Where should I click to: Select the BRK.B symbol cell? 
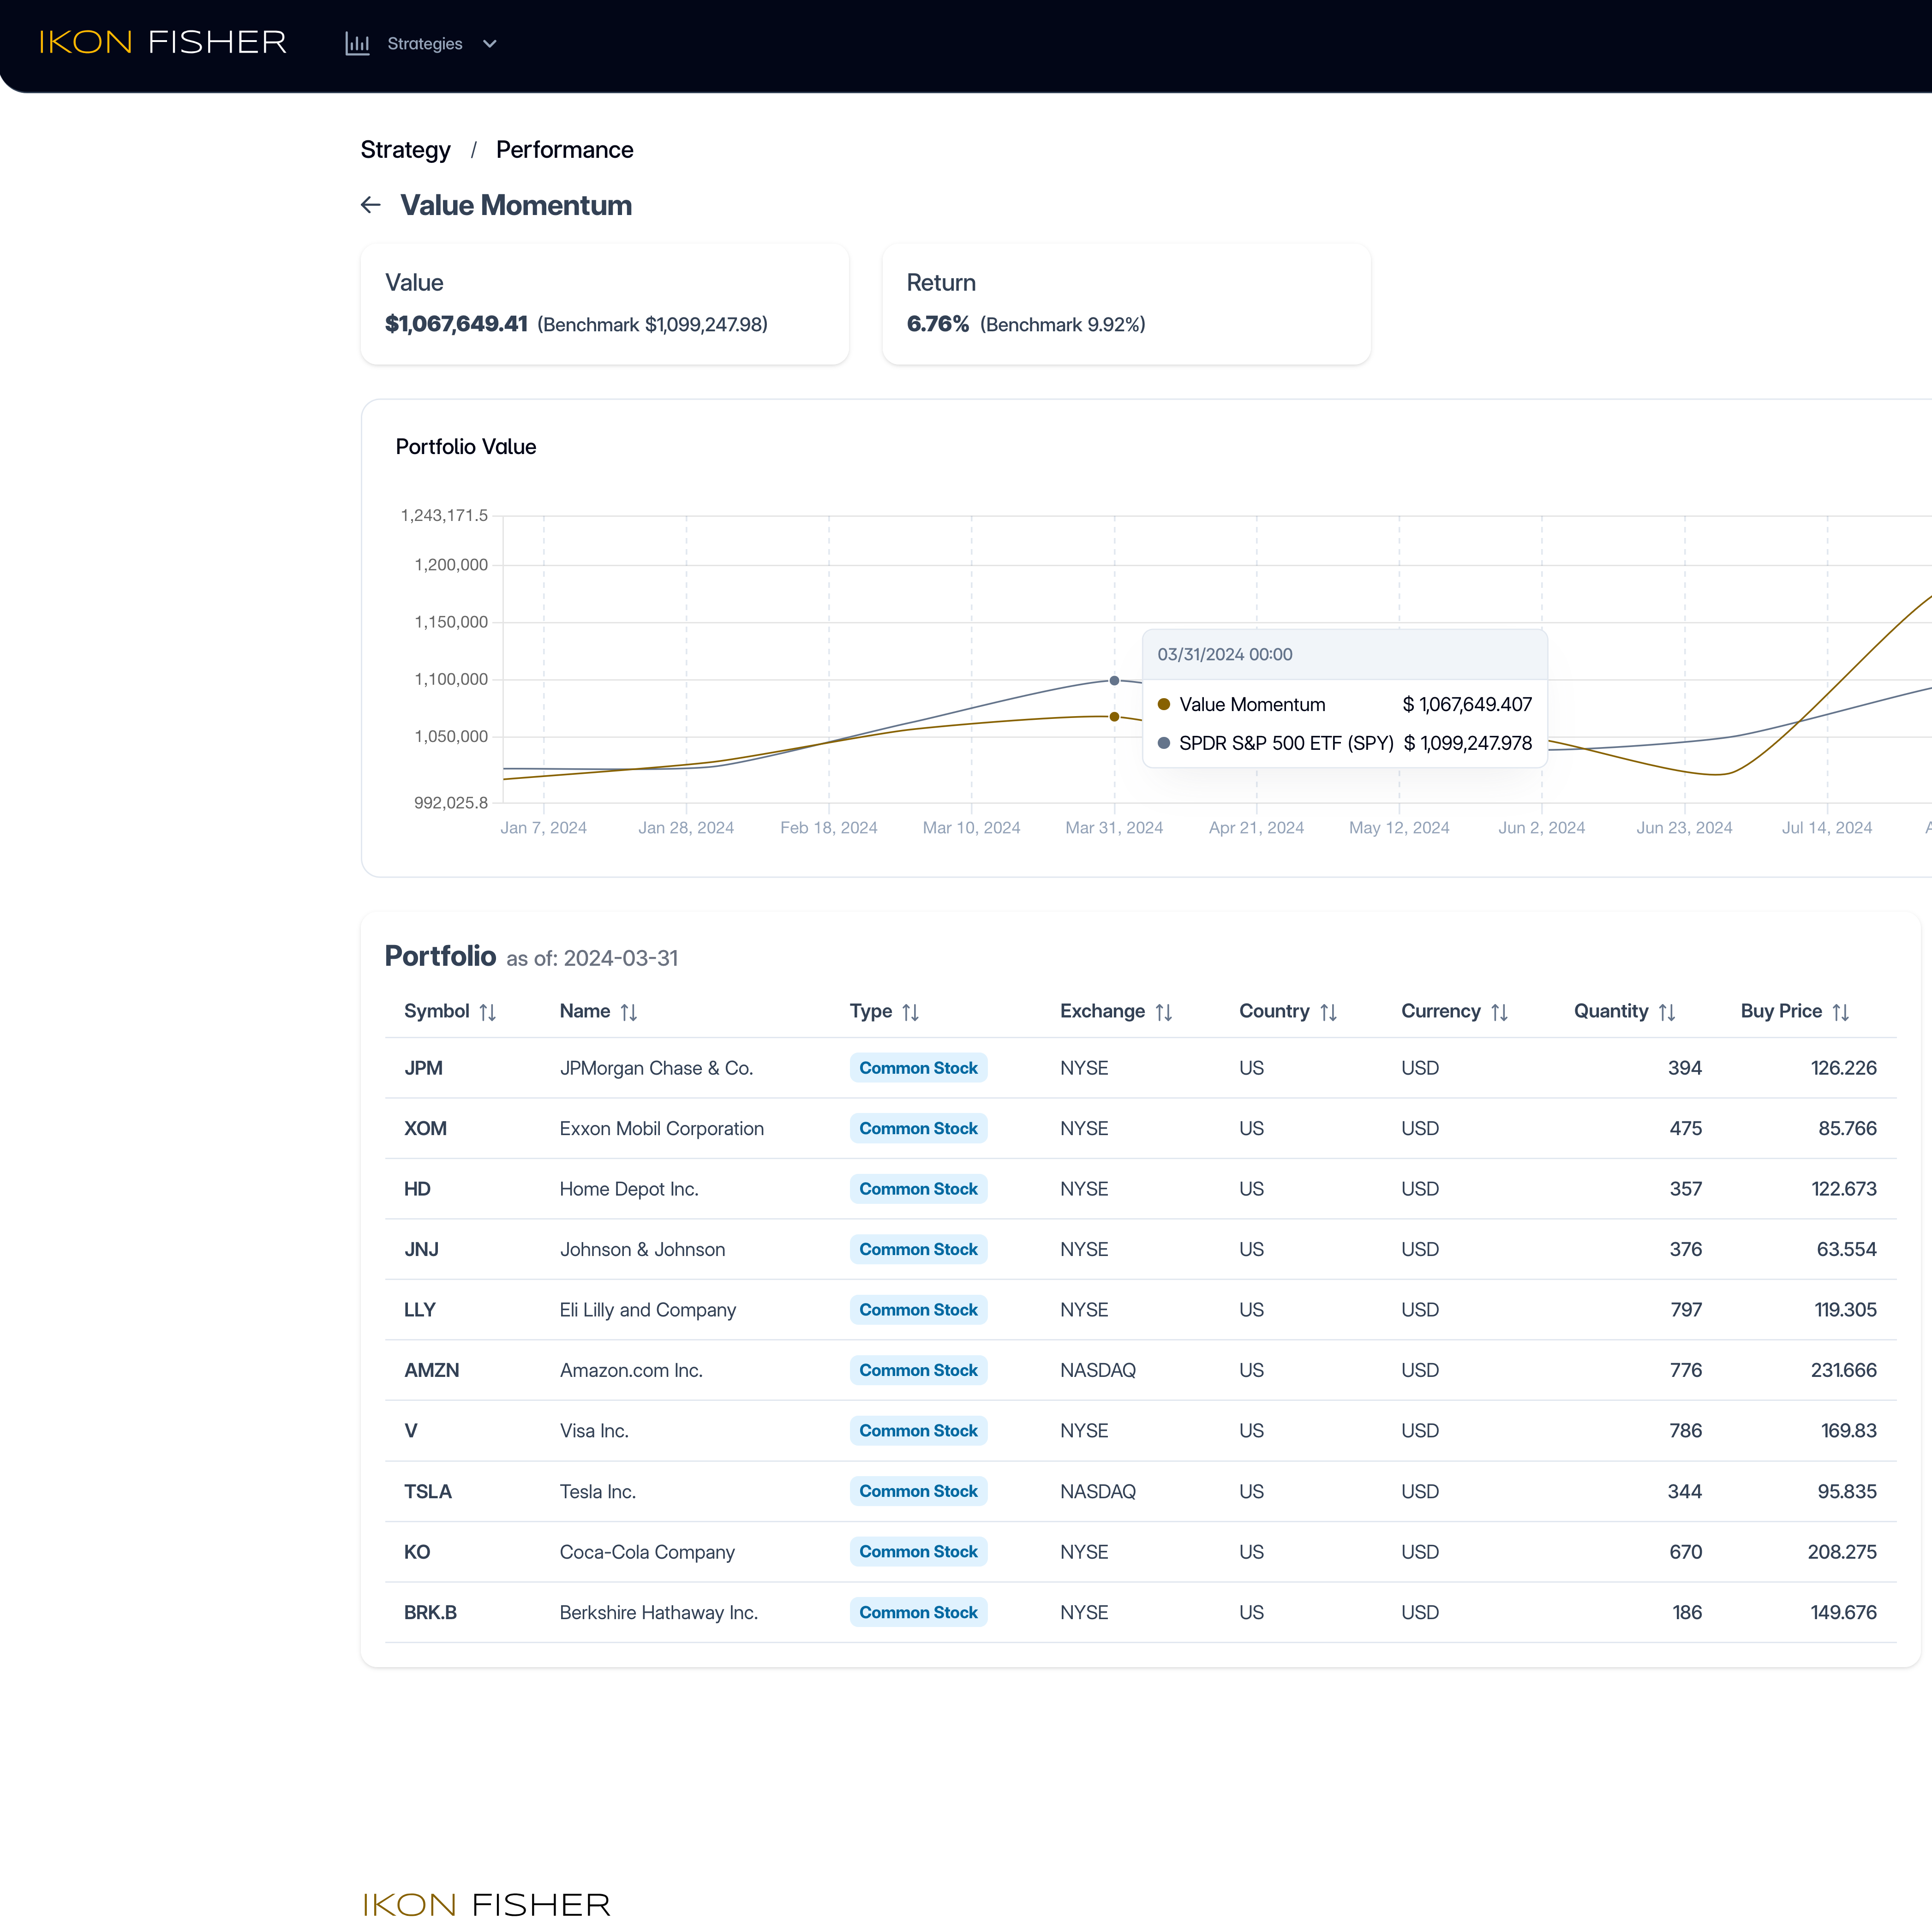click(430, 1613)
